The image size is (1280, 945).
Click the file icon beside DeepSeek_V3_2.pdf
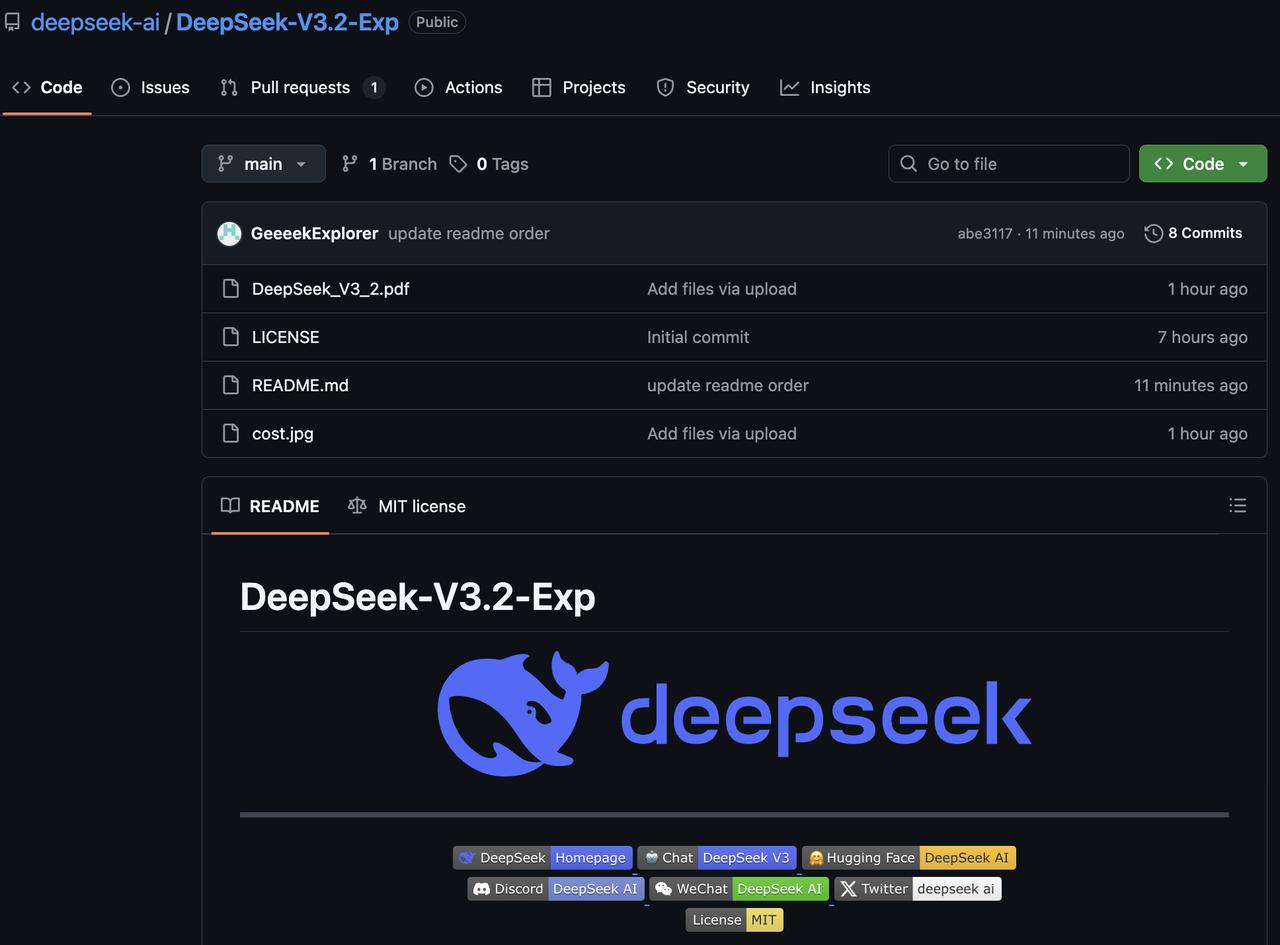(x=231, y=289)
